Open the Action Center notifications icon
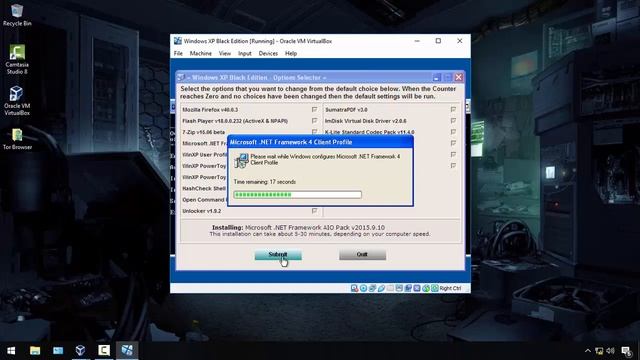640x360 pixels. coord(627,351)
